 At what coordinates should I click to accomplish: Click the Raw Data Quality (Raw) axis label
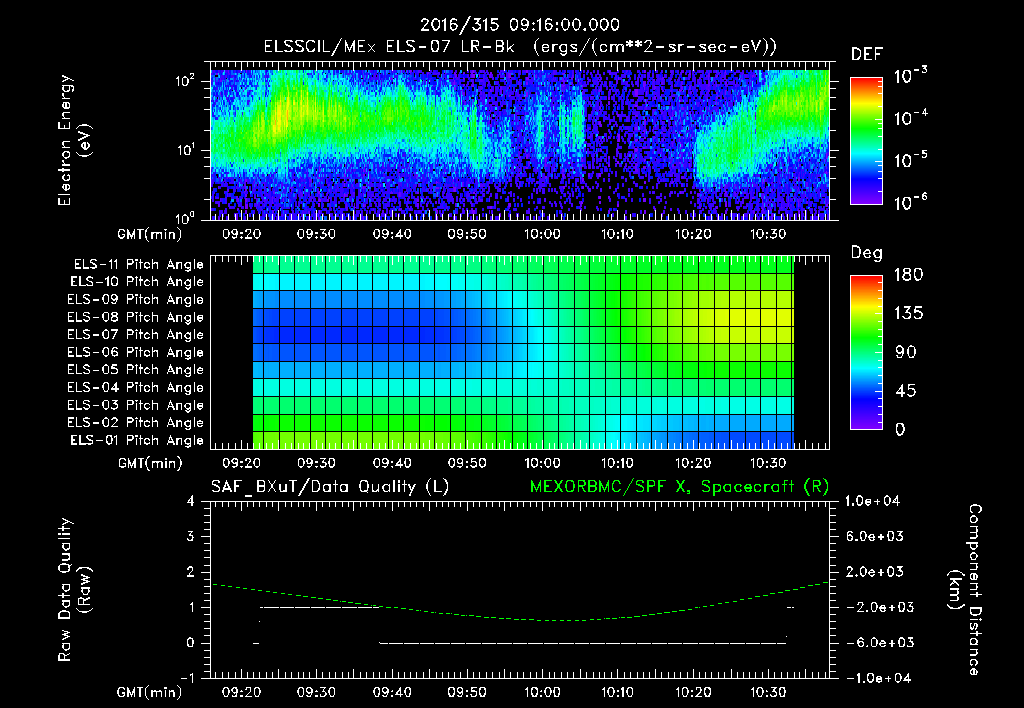pos(74,590)
